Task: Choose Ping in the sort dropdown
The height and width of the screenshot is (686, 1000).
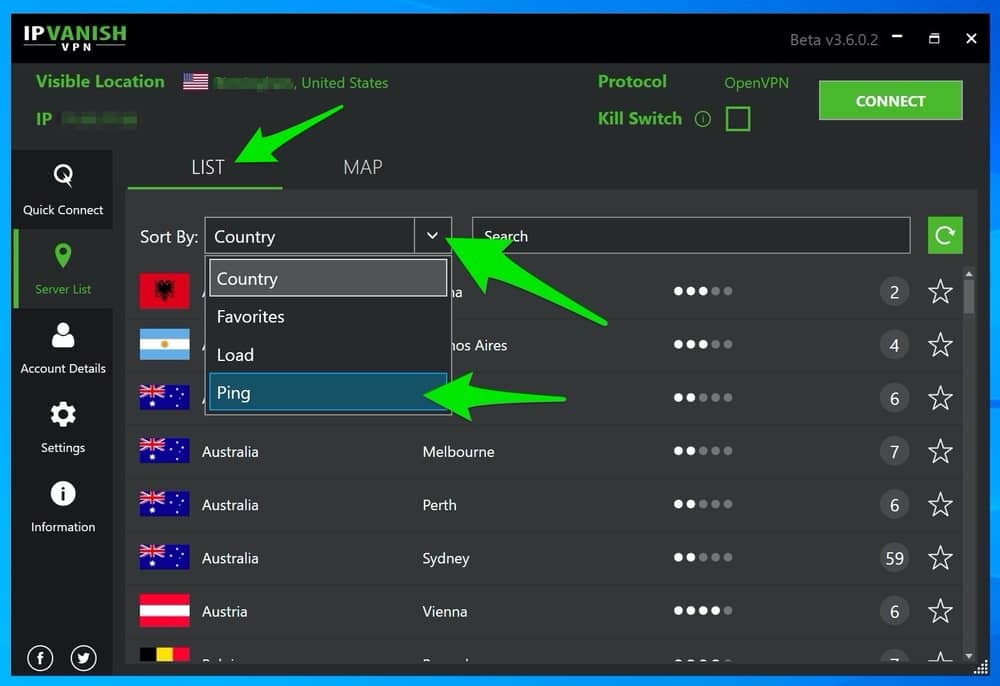Action: click(327, 393)
